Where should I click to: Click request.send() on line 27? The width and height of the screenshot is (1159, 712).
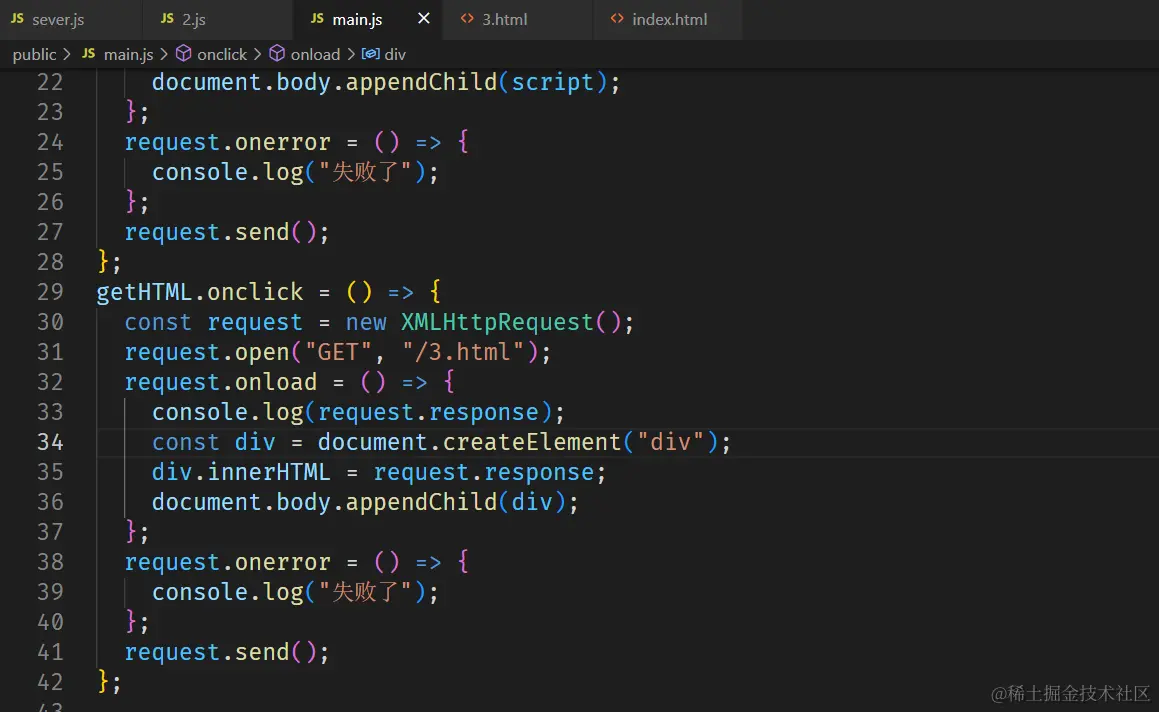(x=220, y=232)
